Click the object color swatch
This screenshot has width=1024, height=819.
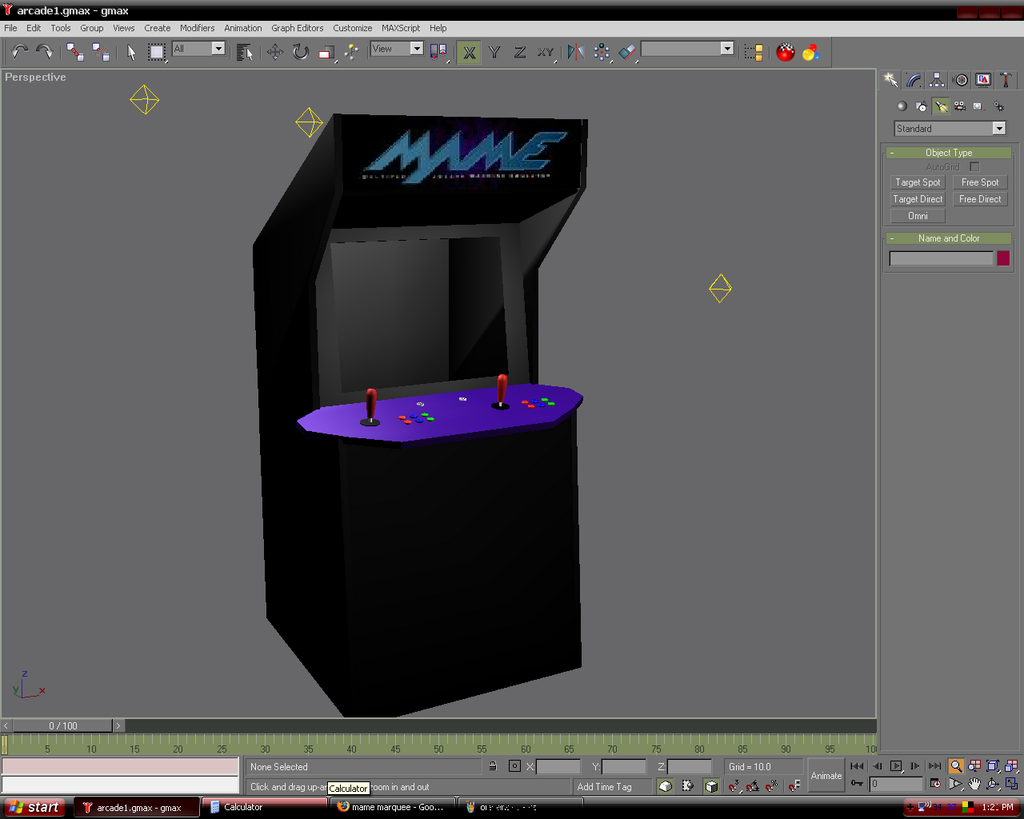1003,258
